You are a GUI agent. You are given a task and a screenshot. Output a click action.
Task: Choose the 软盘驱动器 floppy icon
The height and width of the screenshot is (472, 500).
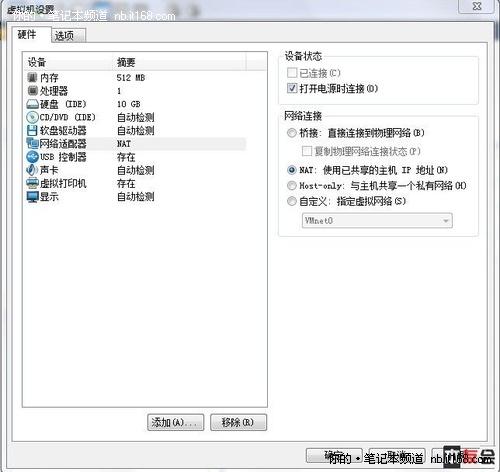pyautogui.click(x=32, y=130)
